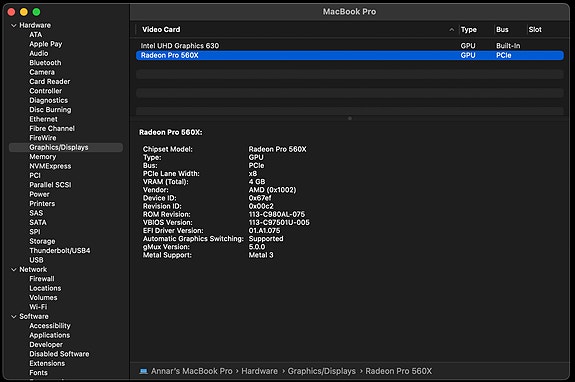The height and width of the screenshot is (382, 575).
Task: Select the Intel UHD Graphics 630 row
Action: (x=350, y=46)
